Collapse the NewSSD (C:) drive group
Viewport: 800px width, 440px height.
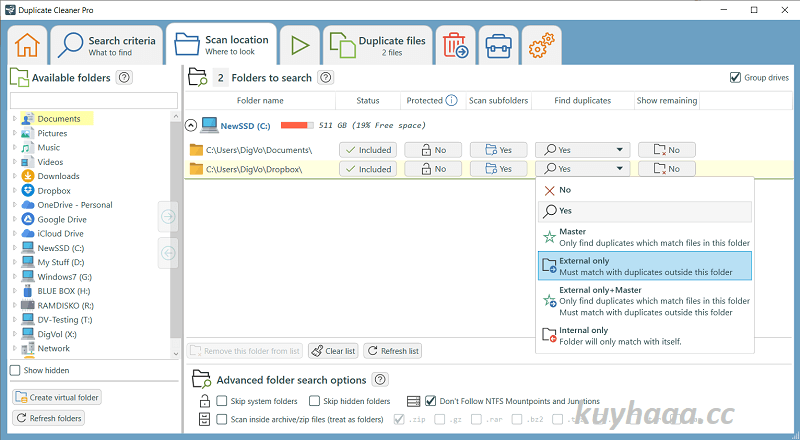[x=191, y=125]
